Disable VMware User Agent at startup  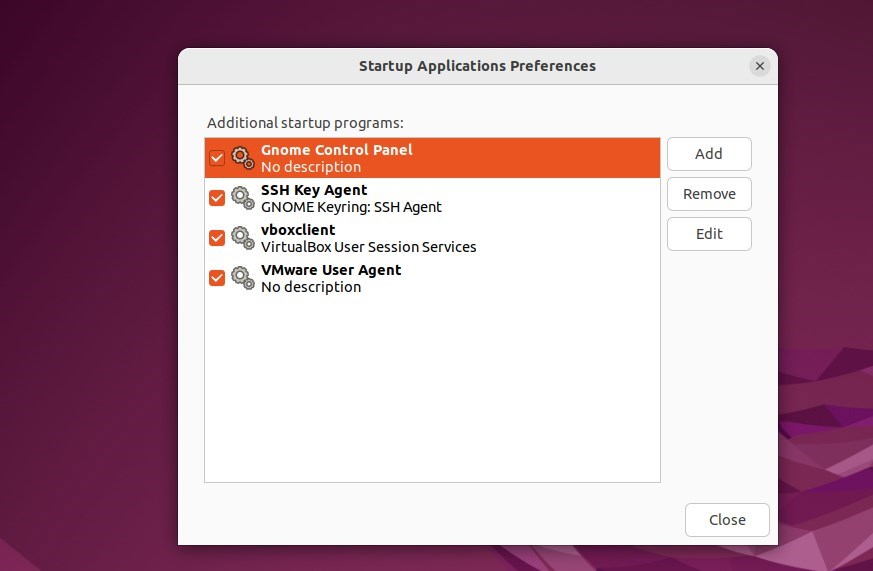coord(217,278)
